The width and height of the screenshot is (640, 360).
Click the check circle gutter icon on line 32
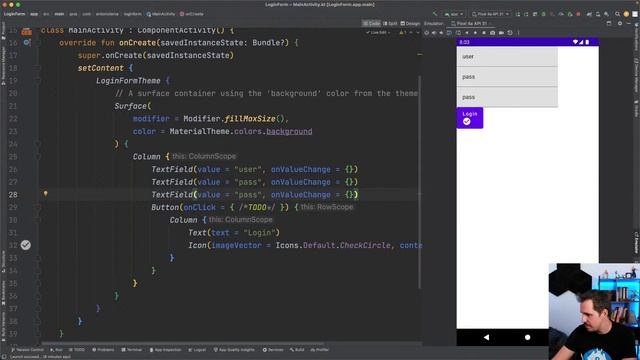coord(26,245)
